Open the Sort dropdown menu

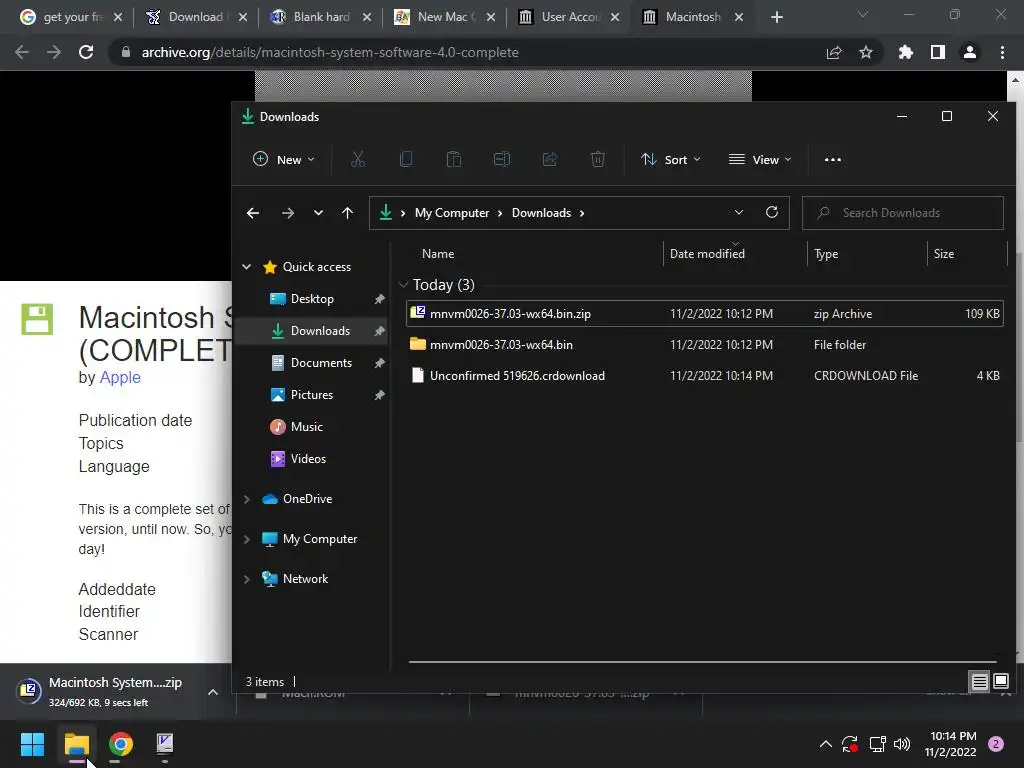(671, 159)
